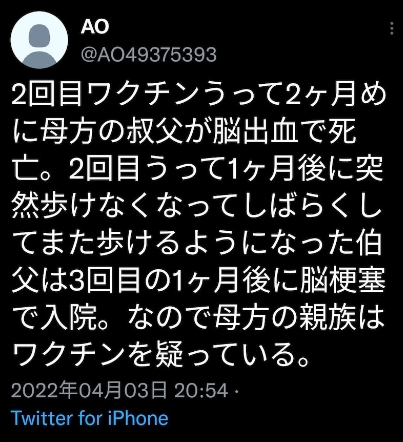Click tweet line starting で入院。なので母方

(198, 318)
